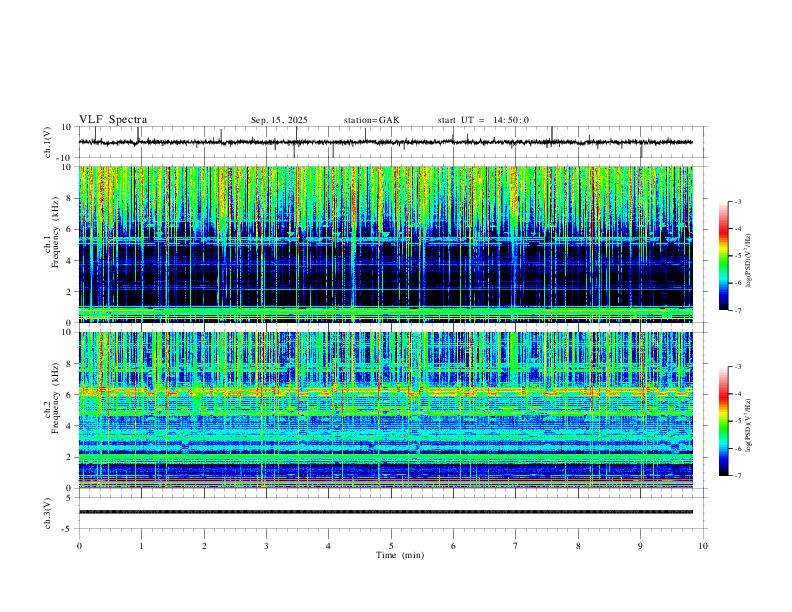
Task: Click the '0' tick on the time axis
Action: pyautogui.click(x=79, y=546)
